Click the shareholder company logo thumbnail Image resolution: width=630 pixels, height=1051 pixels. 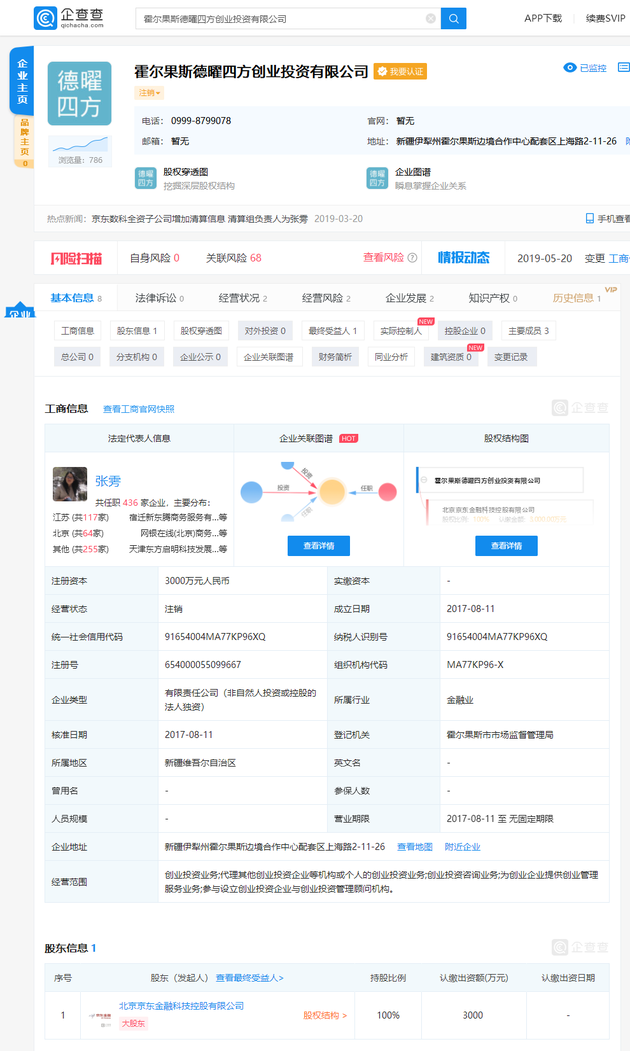coord(101,1016)
